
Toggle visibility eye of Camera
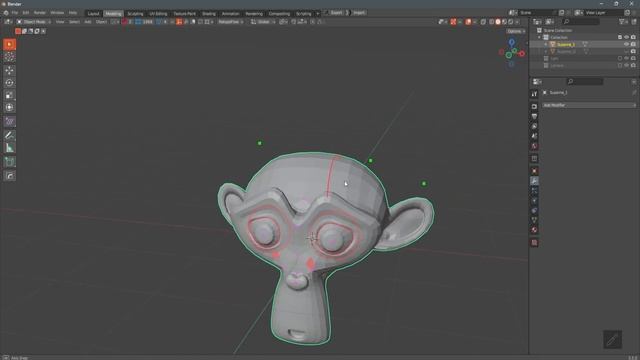coord(627,65)
